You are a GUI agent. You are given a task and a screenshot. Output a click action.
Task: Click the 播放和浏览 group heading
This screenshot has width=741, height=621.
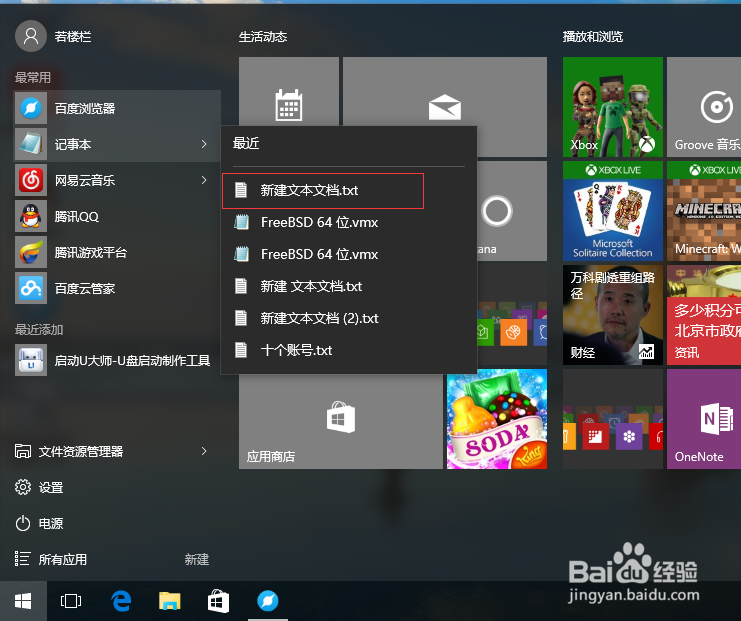593,37
